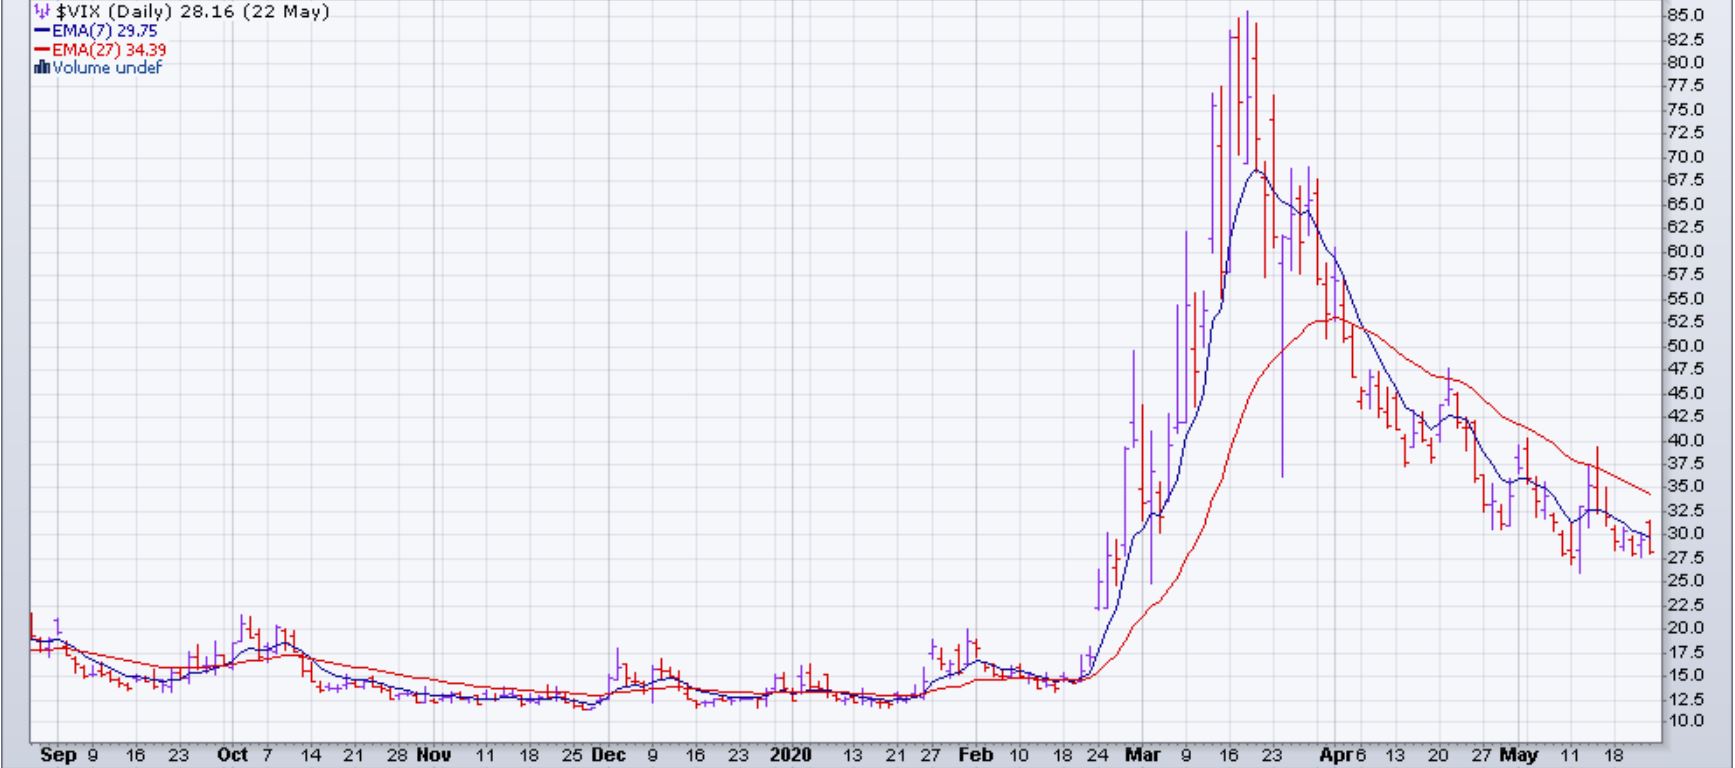Viewport: 1735px width, 768px height.
Task: Select the 50.0 value on price axis
Action: [x=1685, y=346]
